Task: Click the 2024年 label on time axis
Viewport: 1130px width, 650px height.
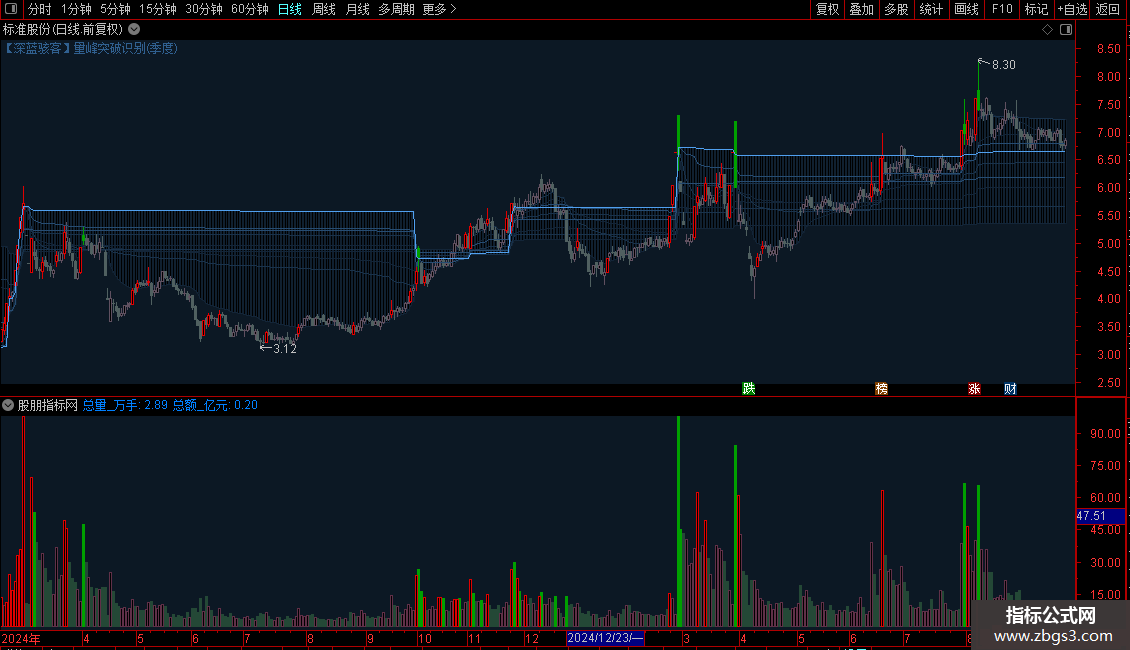Action: (x=22, y=638)
